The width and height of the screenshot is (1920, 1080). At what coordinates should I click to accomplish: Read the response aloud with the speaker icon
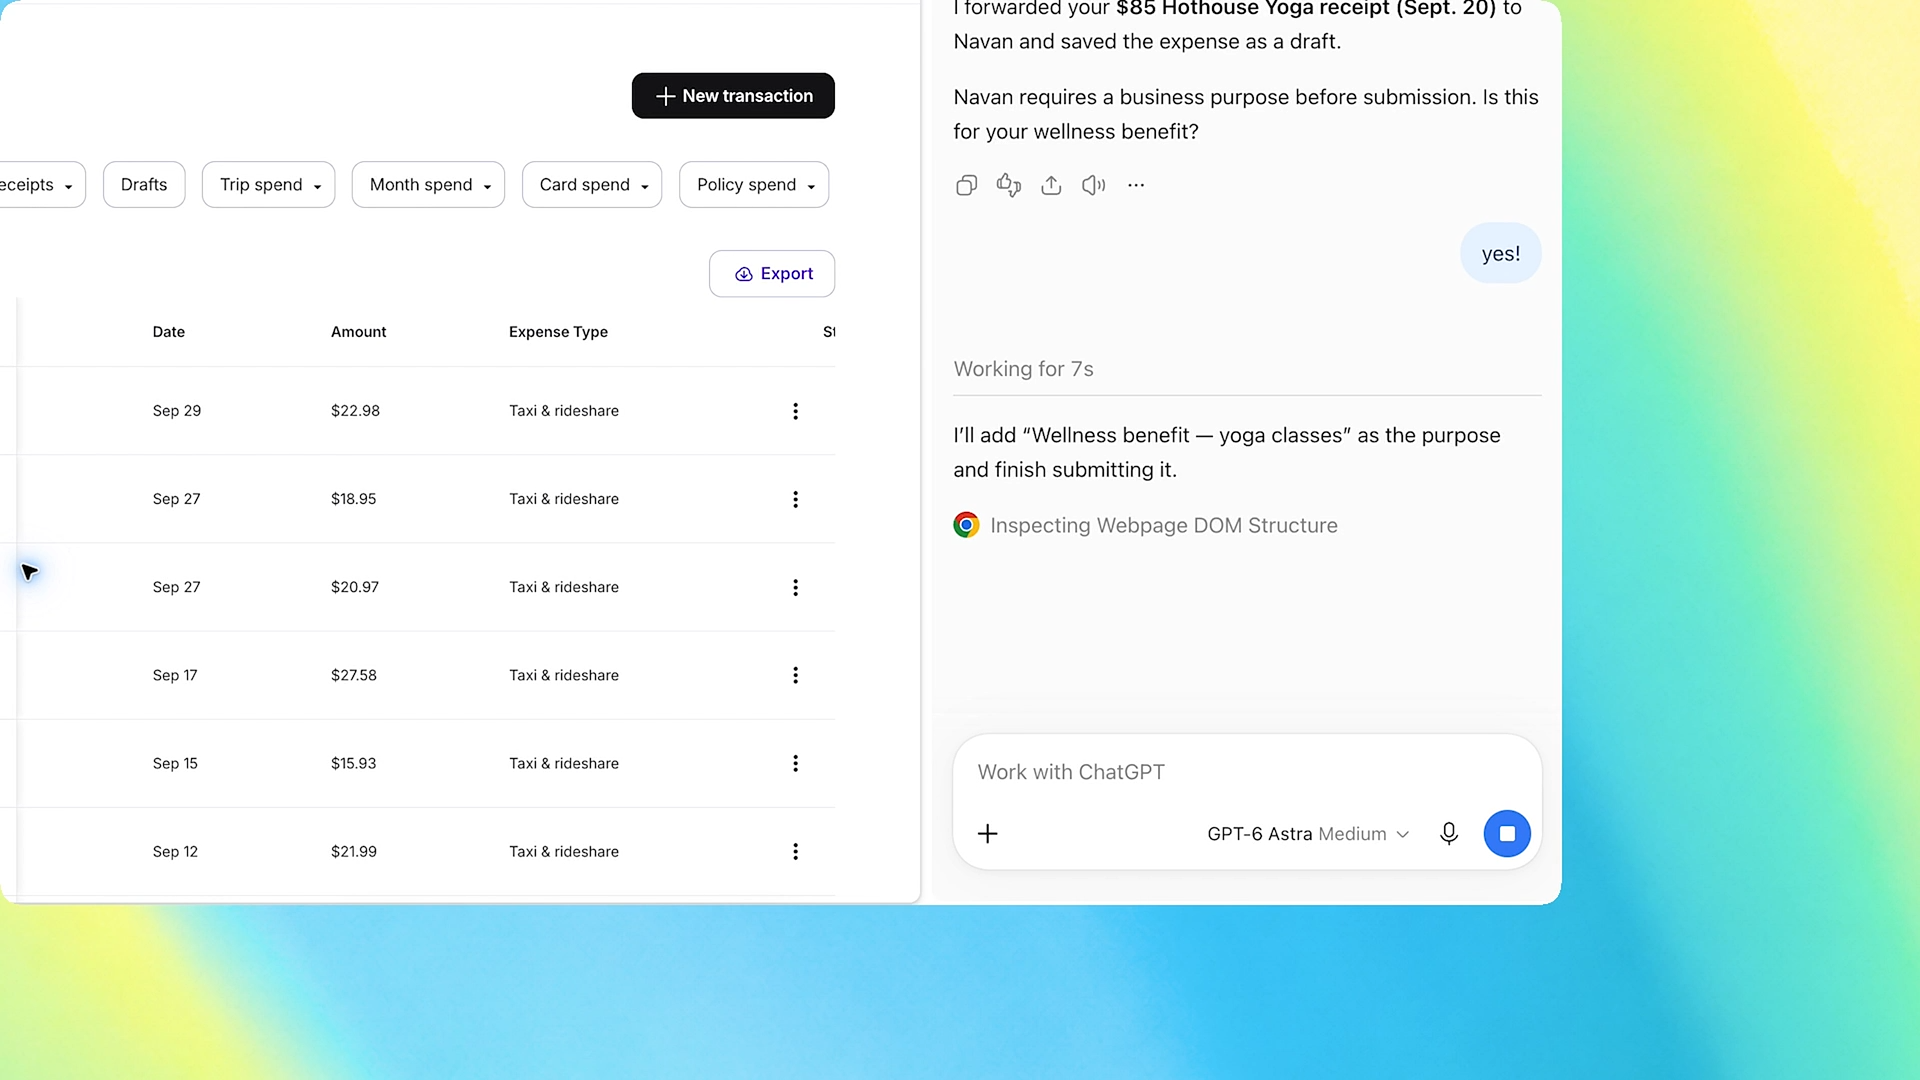pyautogui.click(x=1093, y=185)
